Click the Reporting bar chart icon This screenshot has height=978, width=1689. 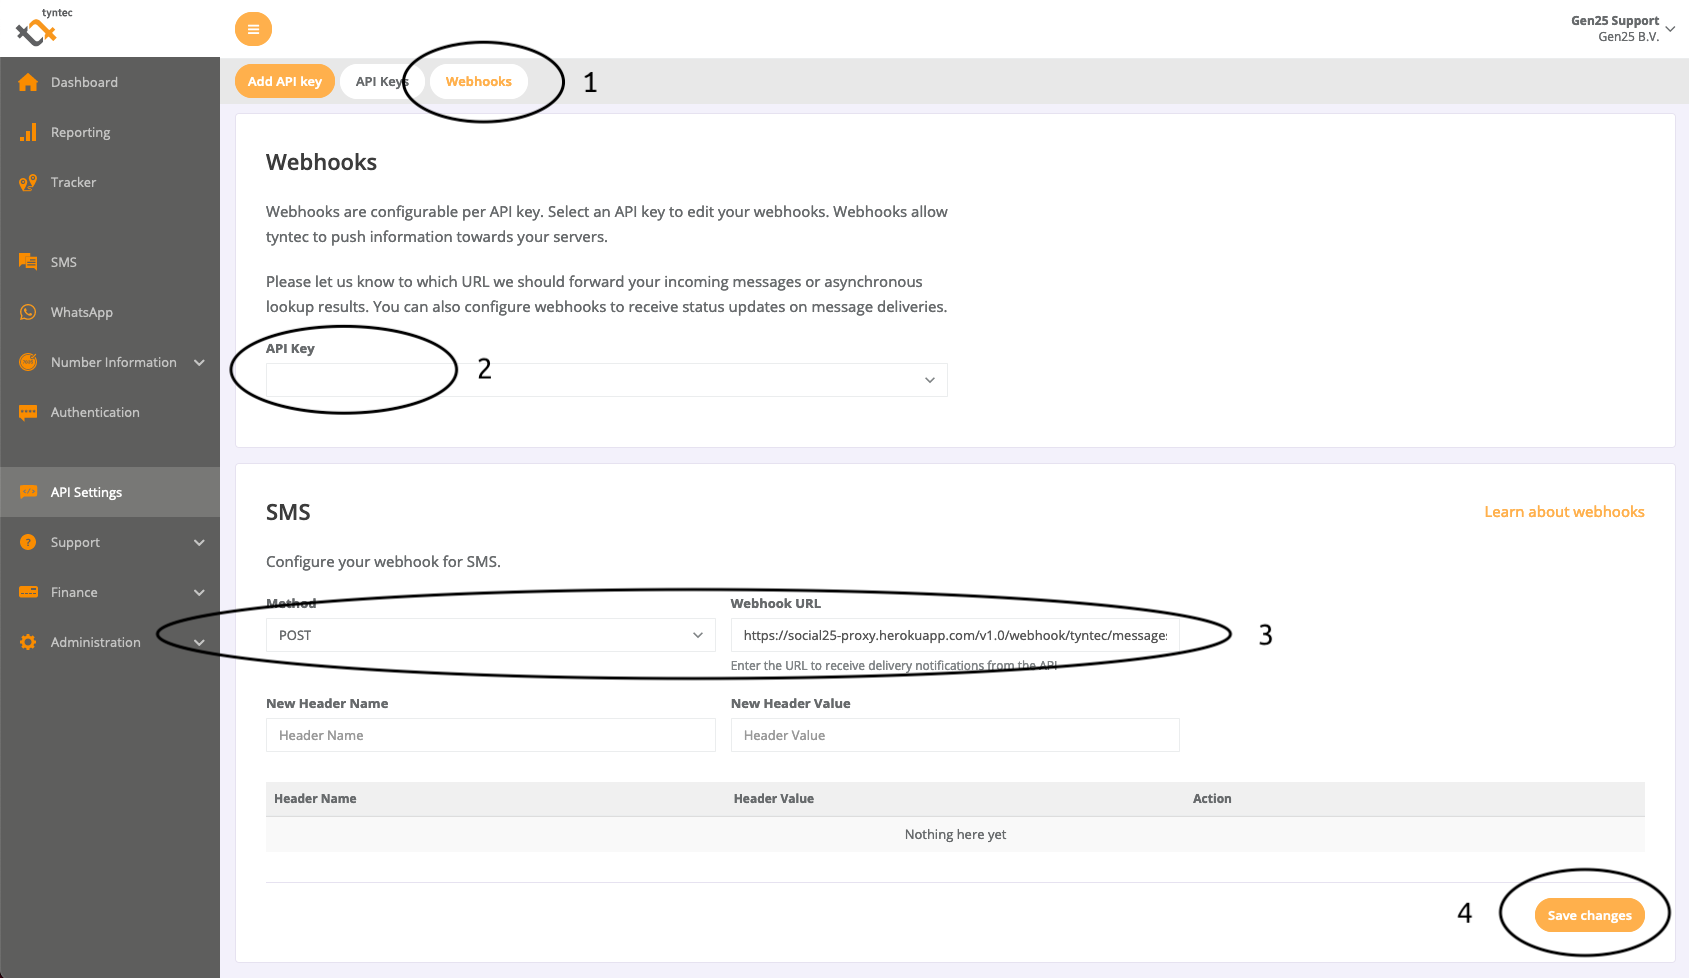point(28,132)
